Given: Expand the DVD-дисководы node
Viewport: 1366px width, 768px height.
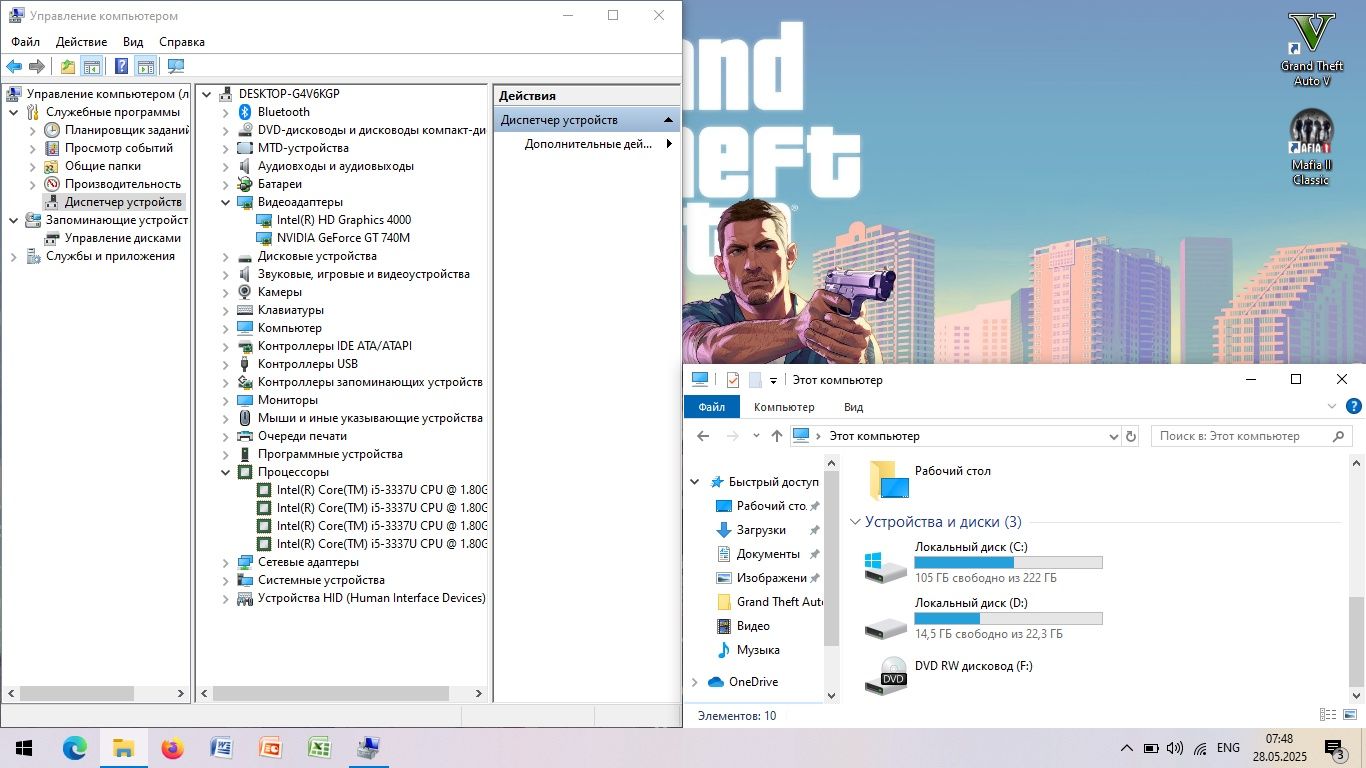Looking at the screenshot, I should coord(226,130).
